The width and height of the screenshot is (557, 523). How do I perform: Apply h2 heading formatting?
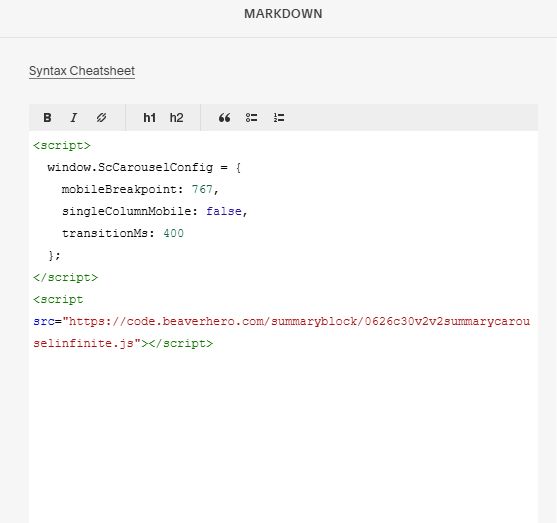pyautogui.click(x=177, y=118)
